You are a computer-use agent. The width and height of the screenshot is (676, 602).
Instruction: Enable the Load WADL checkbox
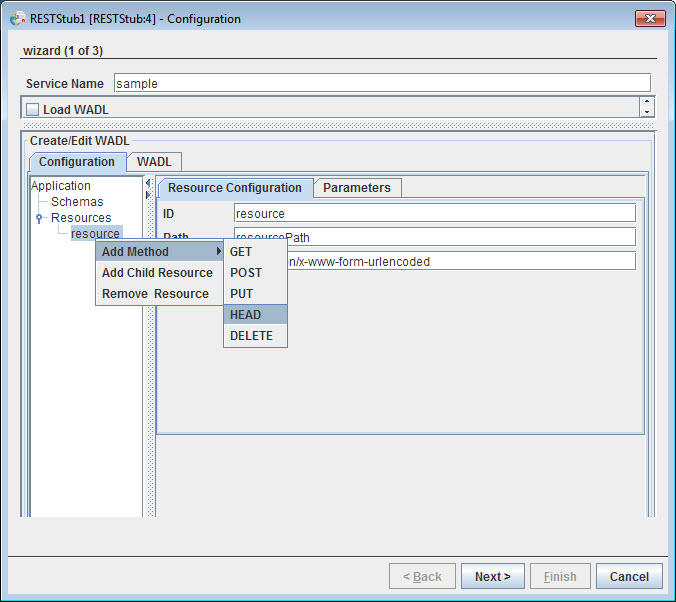[x=32, y=110]
